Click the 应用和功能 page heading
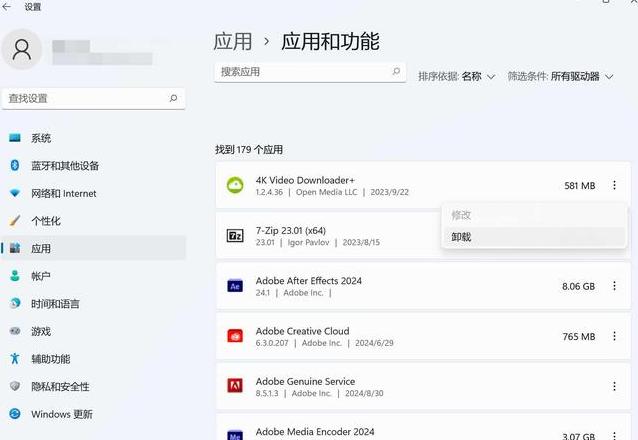This screenshot has height=440, width=638. click(330, 42)
